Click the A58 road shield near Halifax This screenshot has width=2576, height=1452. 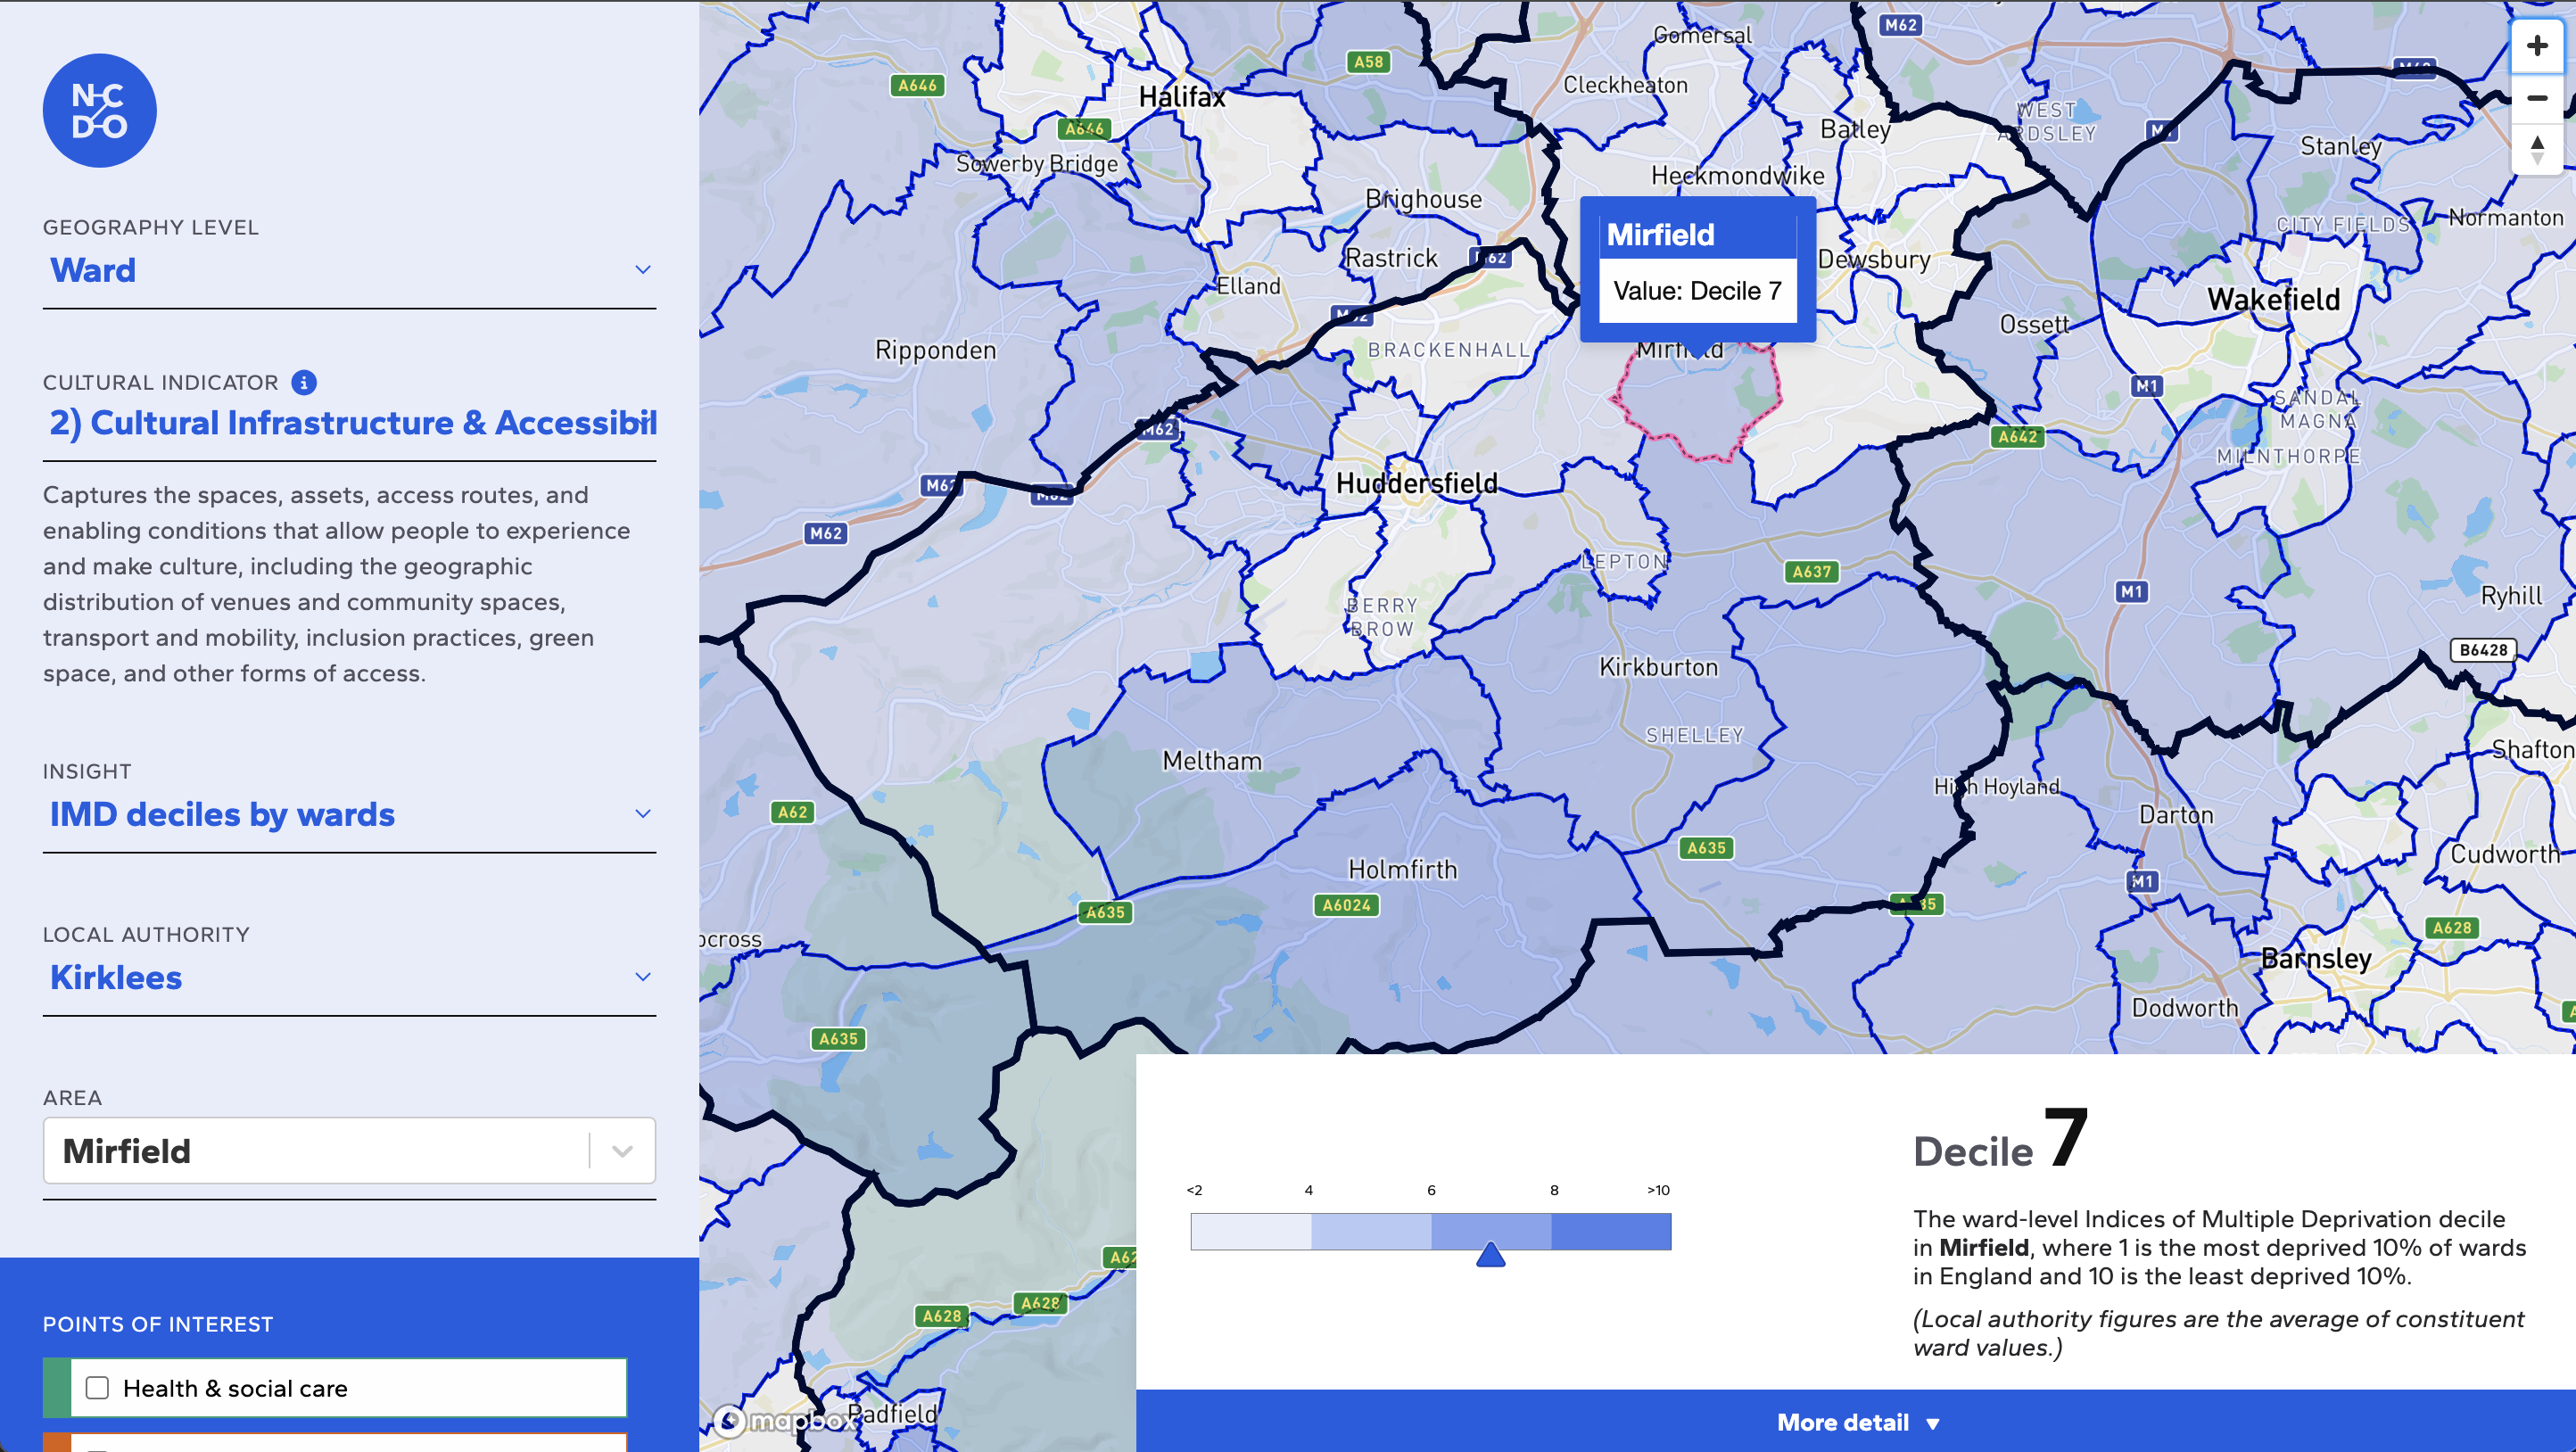[1367, 62]
